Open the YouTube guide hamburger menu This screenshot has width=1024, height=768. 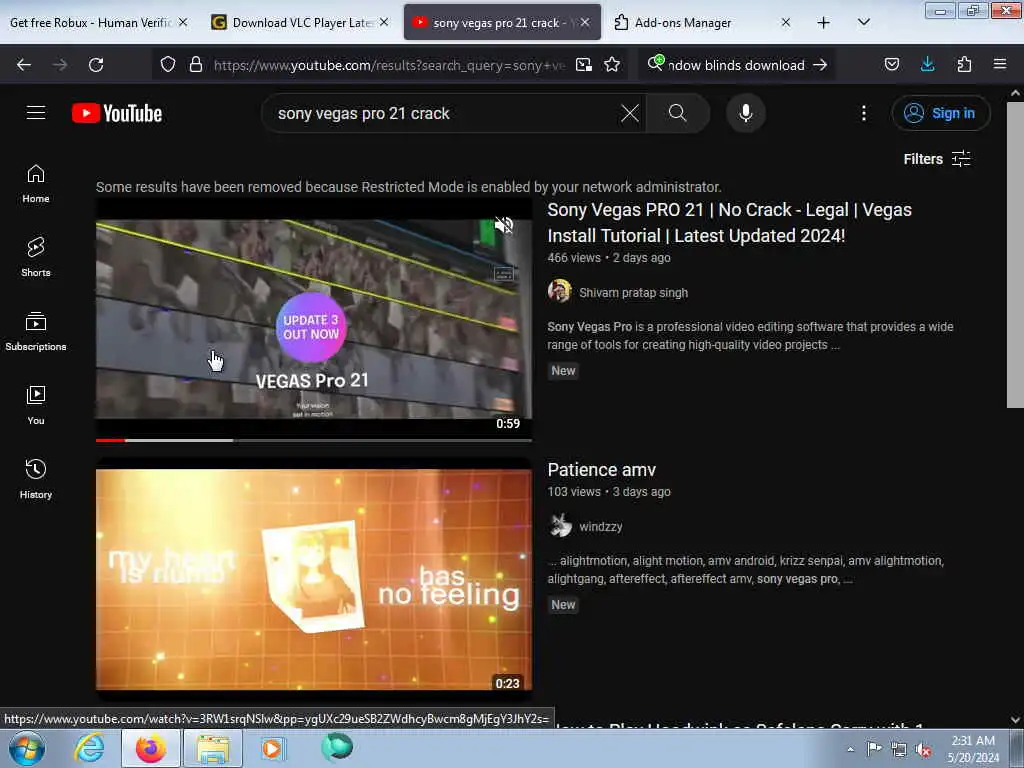pos(36,113)
